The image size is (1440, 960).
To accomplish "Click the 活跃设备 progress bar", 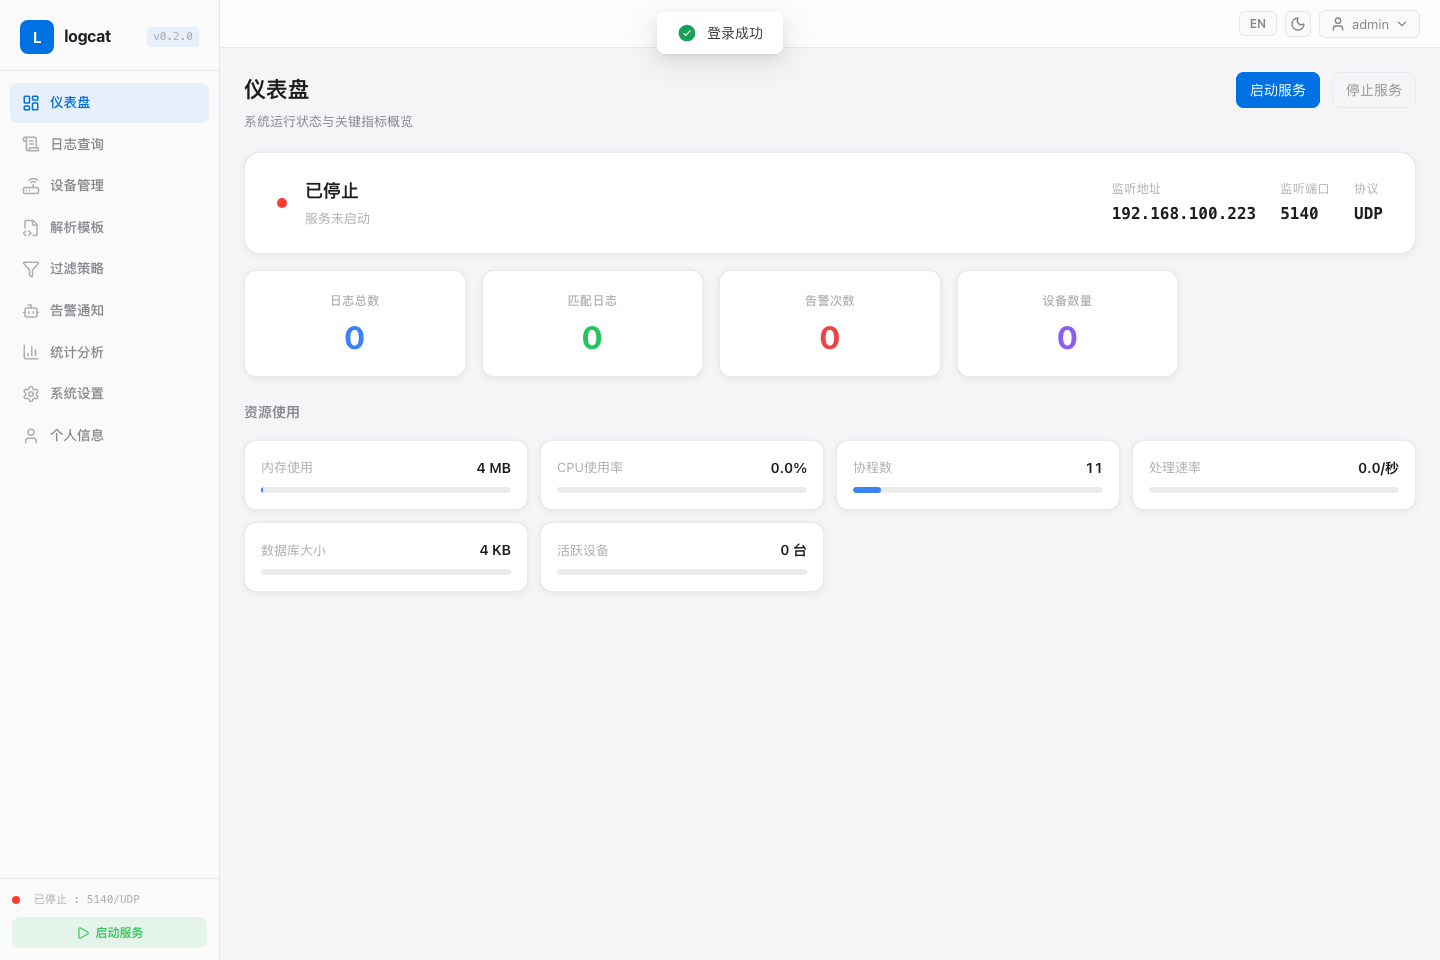I will 682,572.
